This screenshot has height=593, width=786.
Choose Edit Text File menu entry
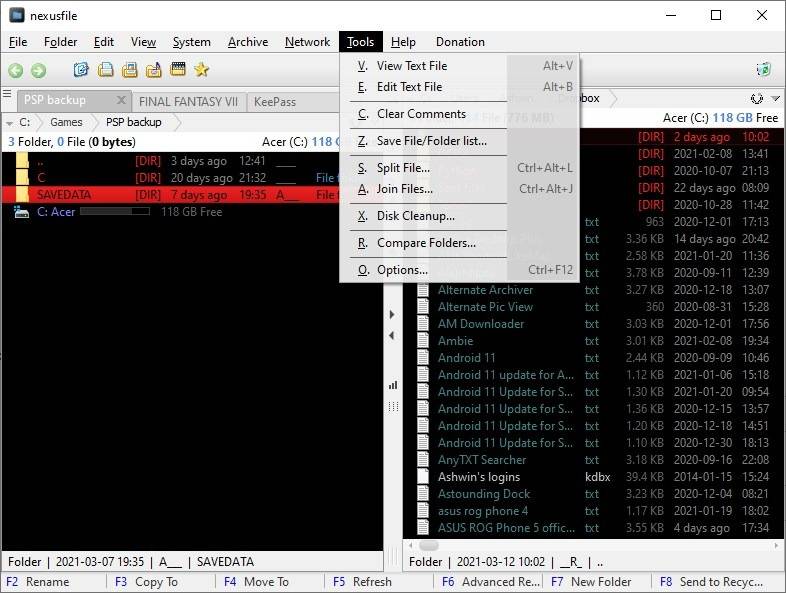coord(459,87)
